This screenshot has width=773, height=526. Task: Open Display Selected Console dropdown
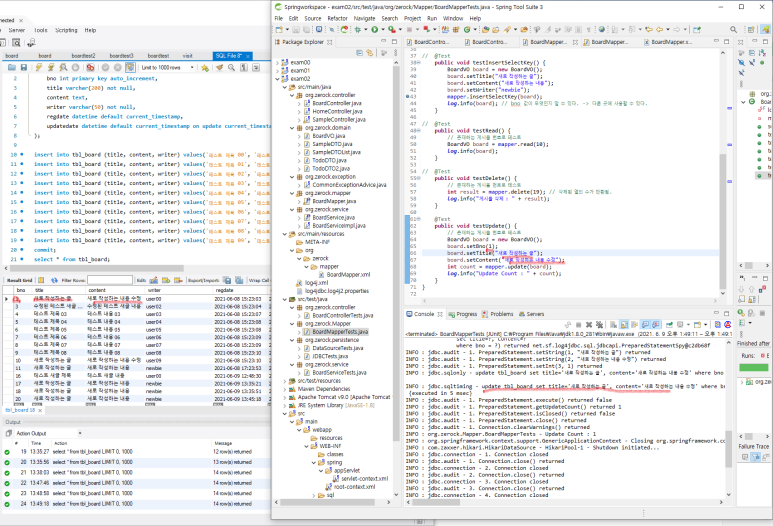click(689, 325)
